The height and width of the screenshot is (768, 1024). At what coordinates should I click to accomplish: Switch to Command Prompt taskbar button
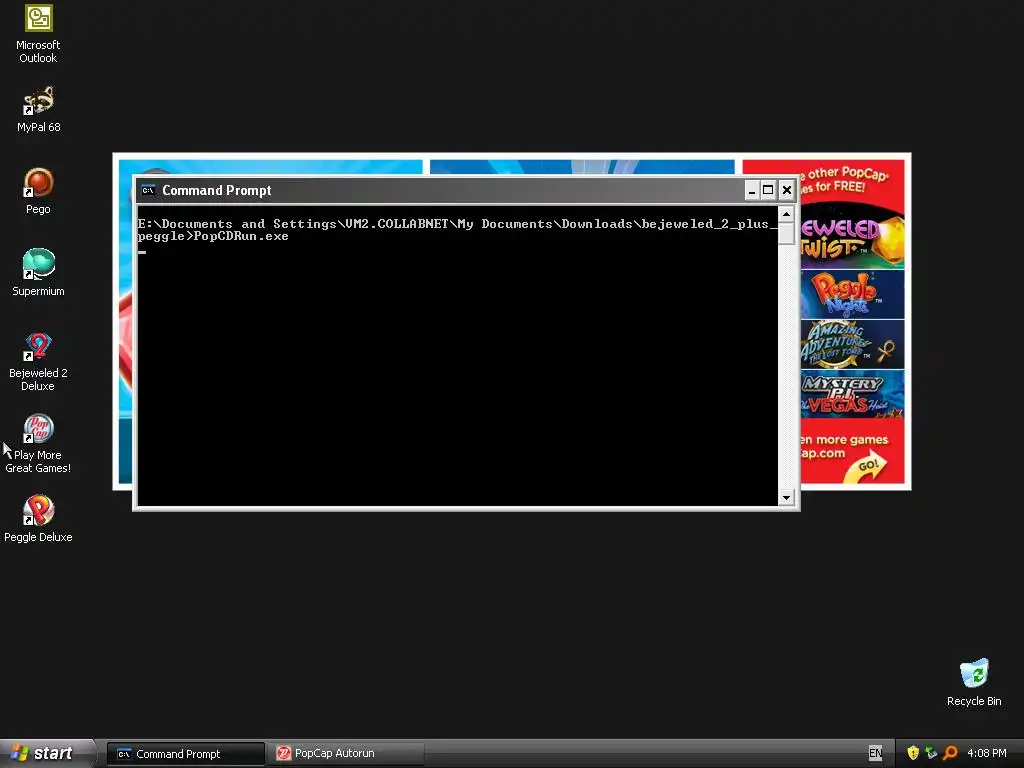coord(186,754)
